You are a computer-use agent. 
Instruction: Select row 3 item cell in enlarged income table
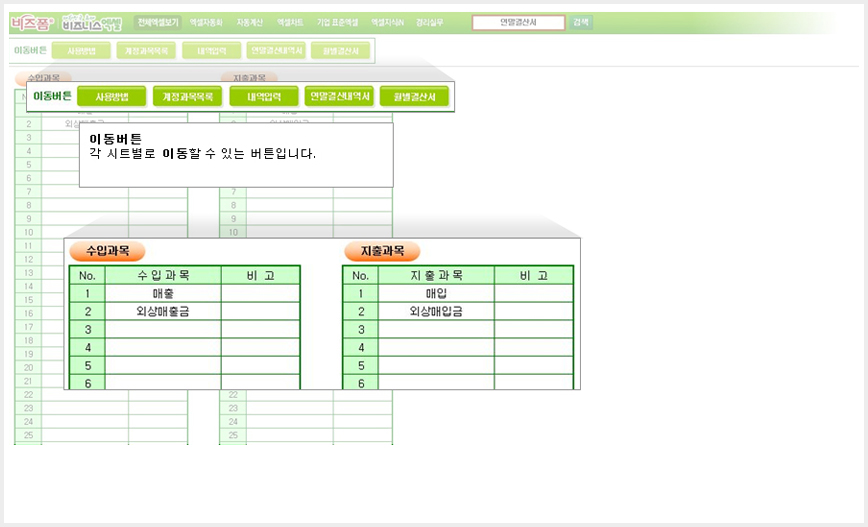(x=163, y=330)
